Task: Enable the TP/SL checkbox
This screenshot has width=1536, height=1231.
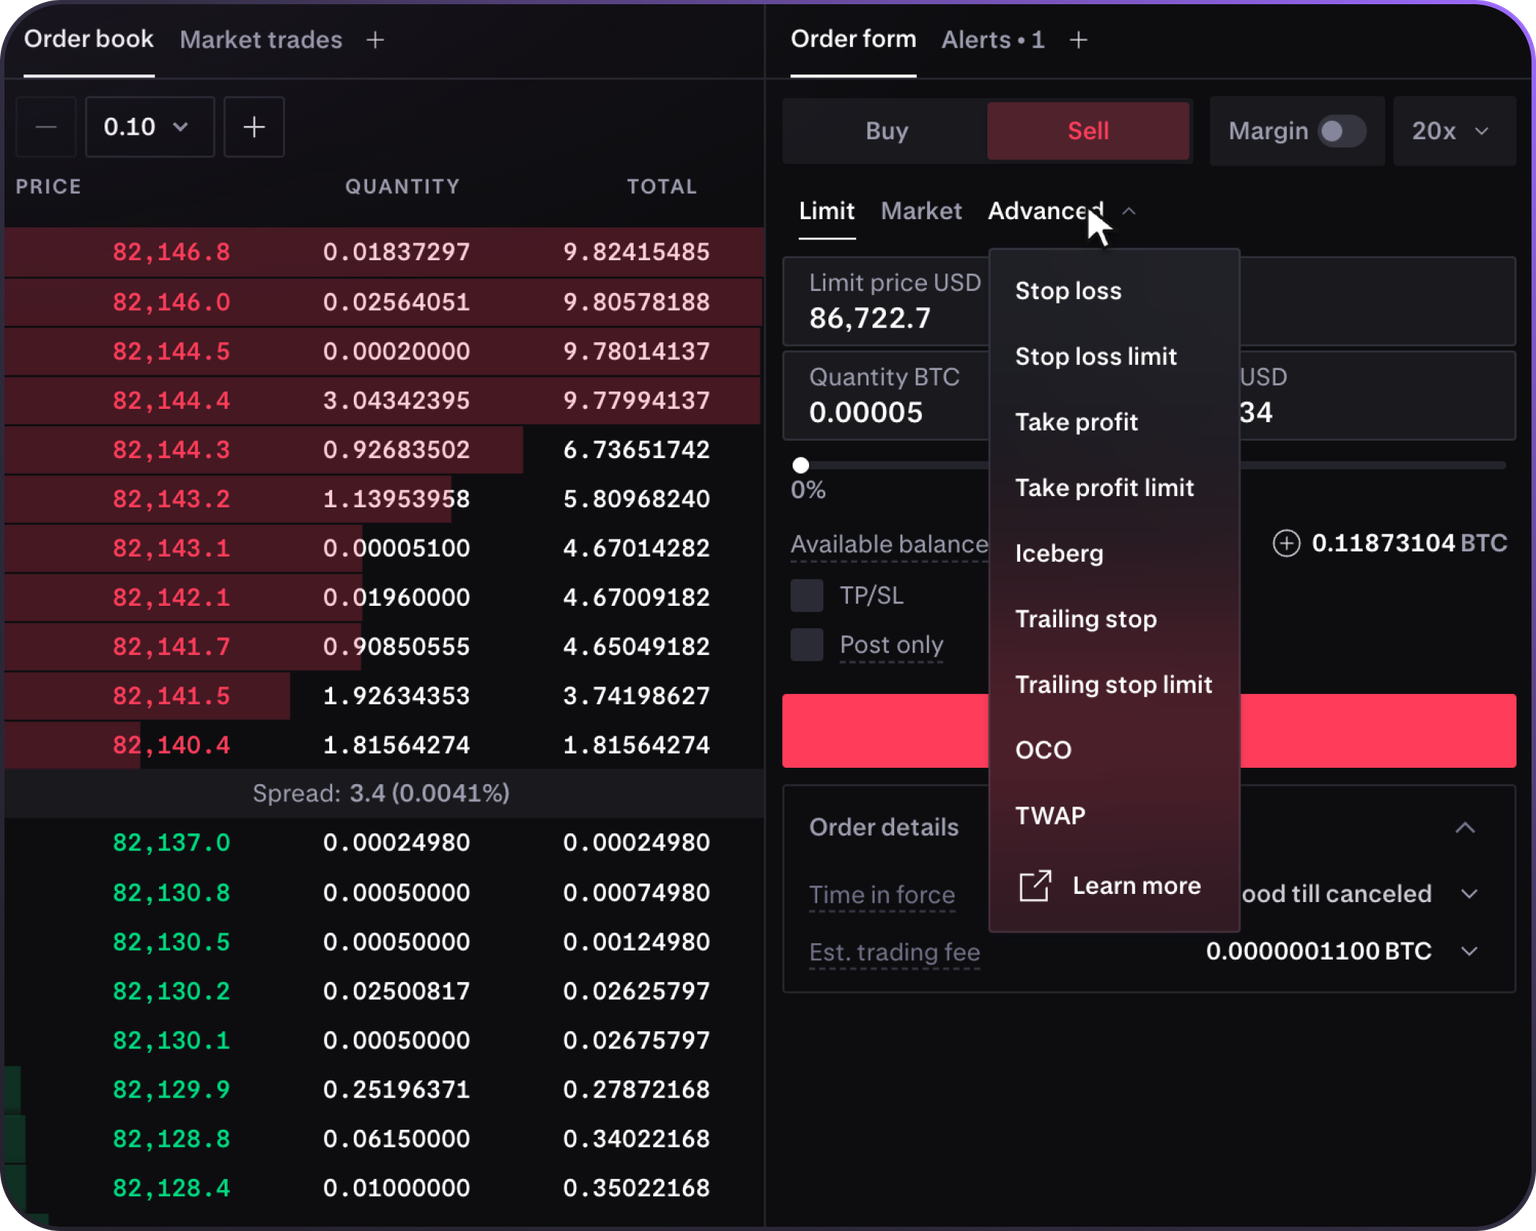Action: [807, 596]
